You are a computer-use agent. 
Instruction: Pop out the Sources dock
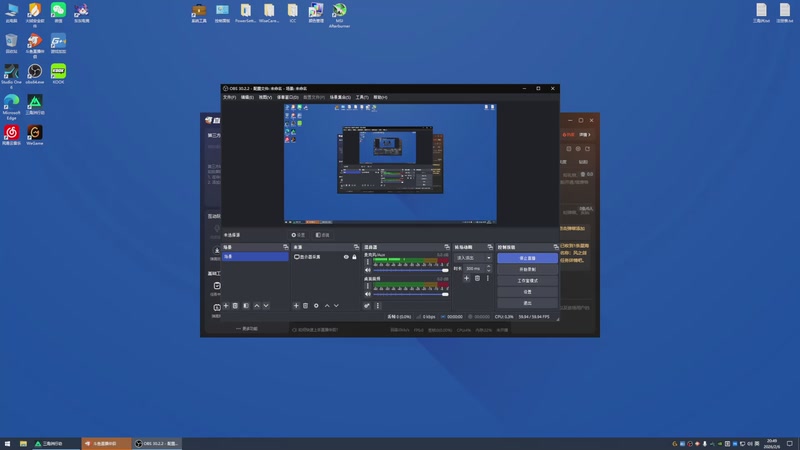(x=356, y=247)
